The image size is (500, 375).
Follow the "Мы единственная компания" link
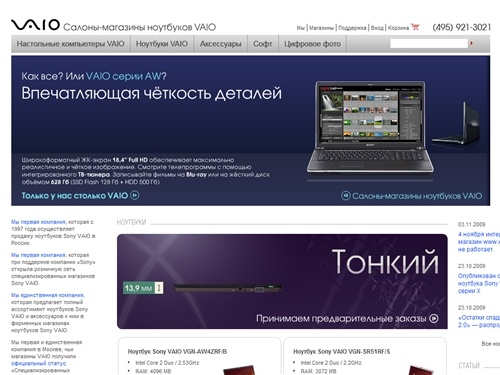click(x=48, y=295)
